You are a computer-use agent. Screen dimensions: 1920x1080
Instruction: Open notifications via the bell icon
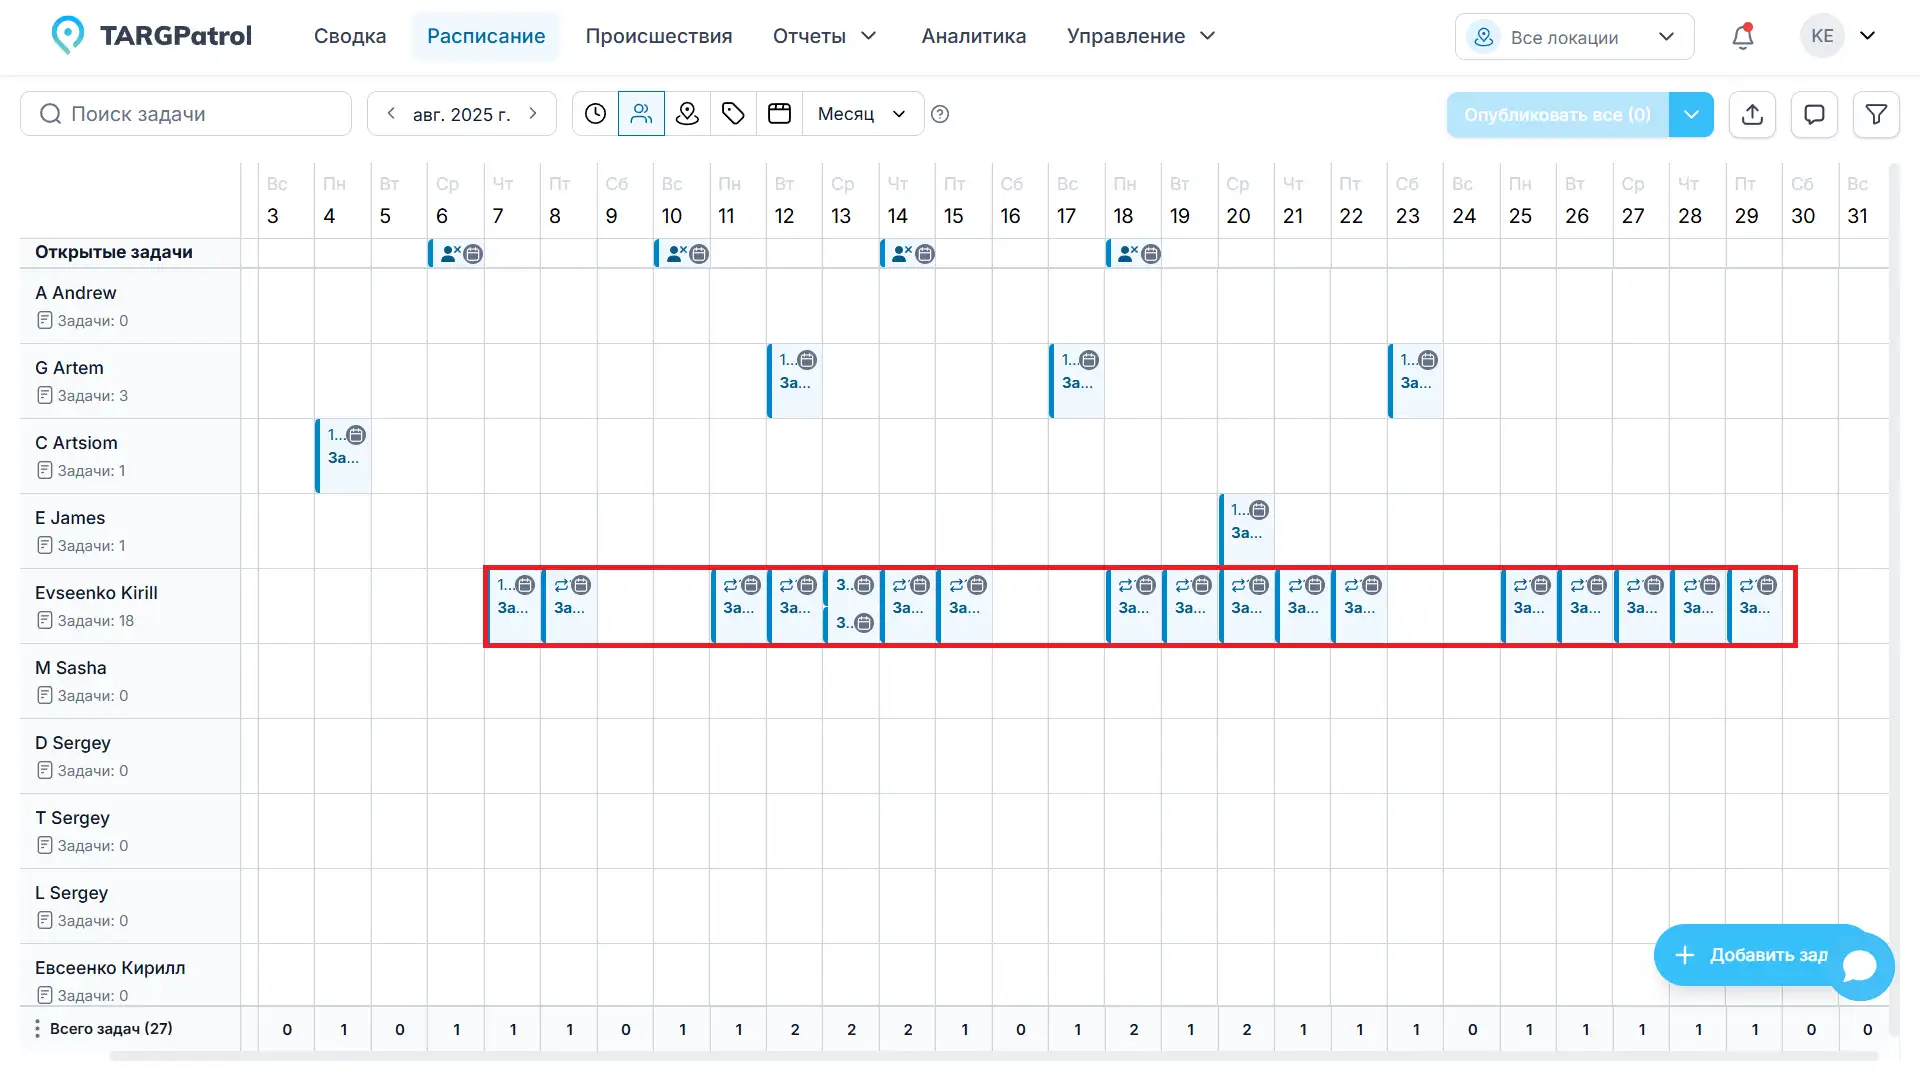point(1743,36)
